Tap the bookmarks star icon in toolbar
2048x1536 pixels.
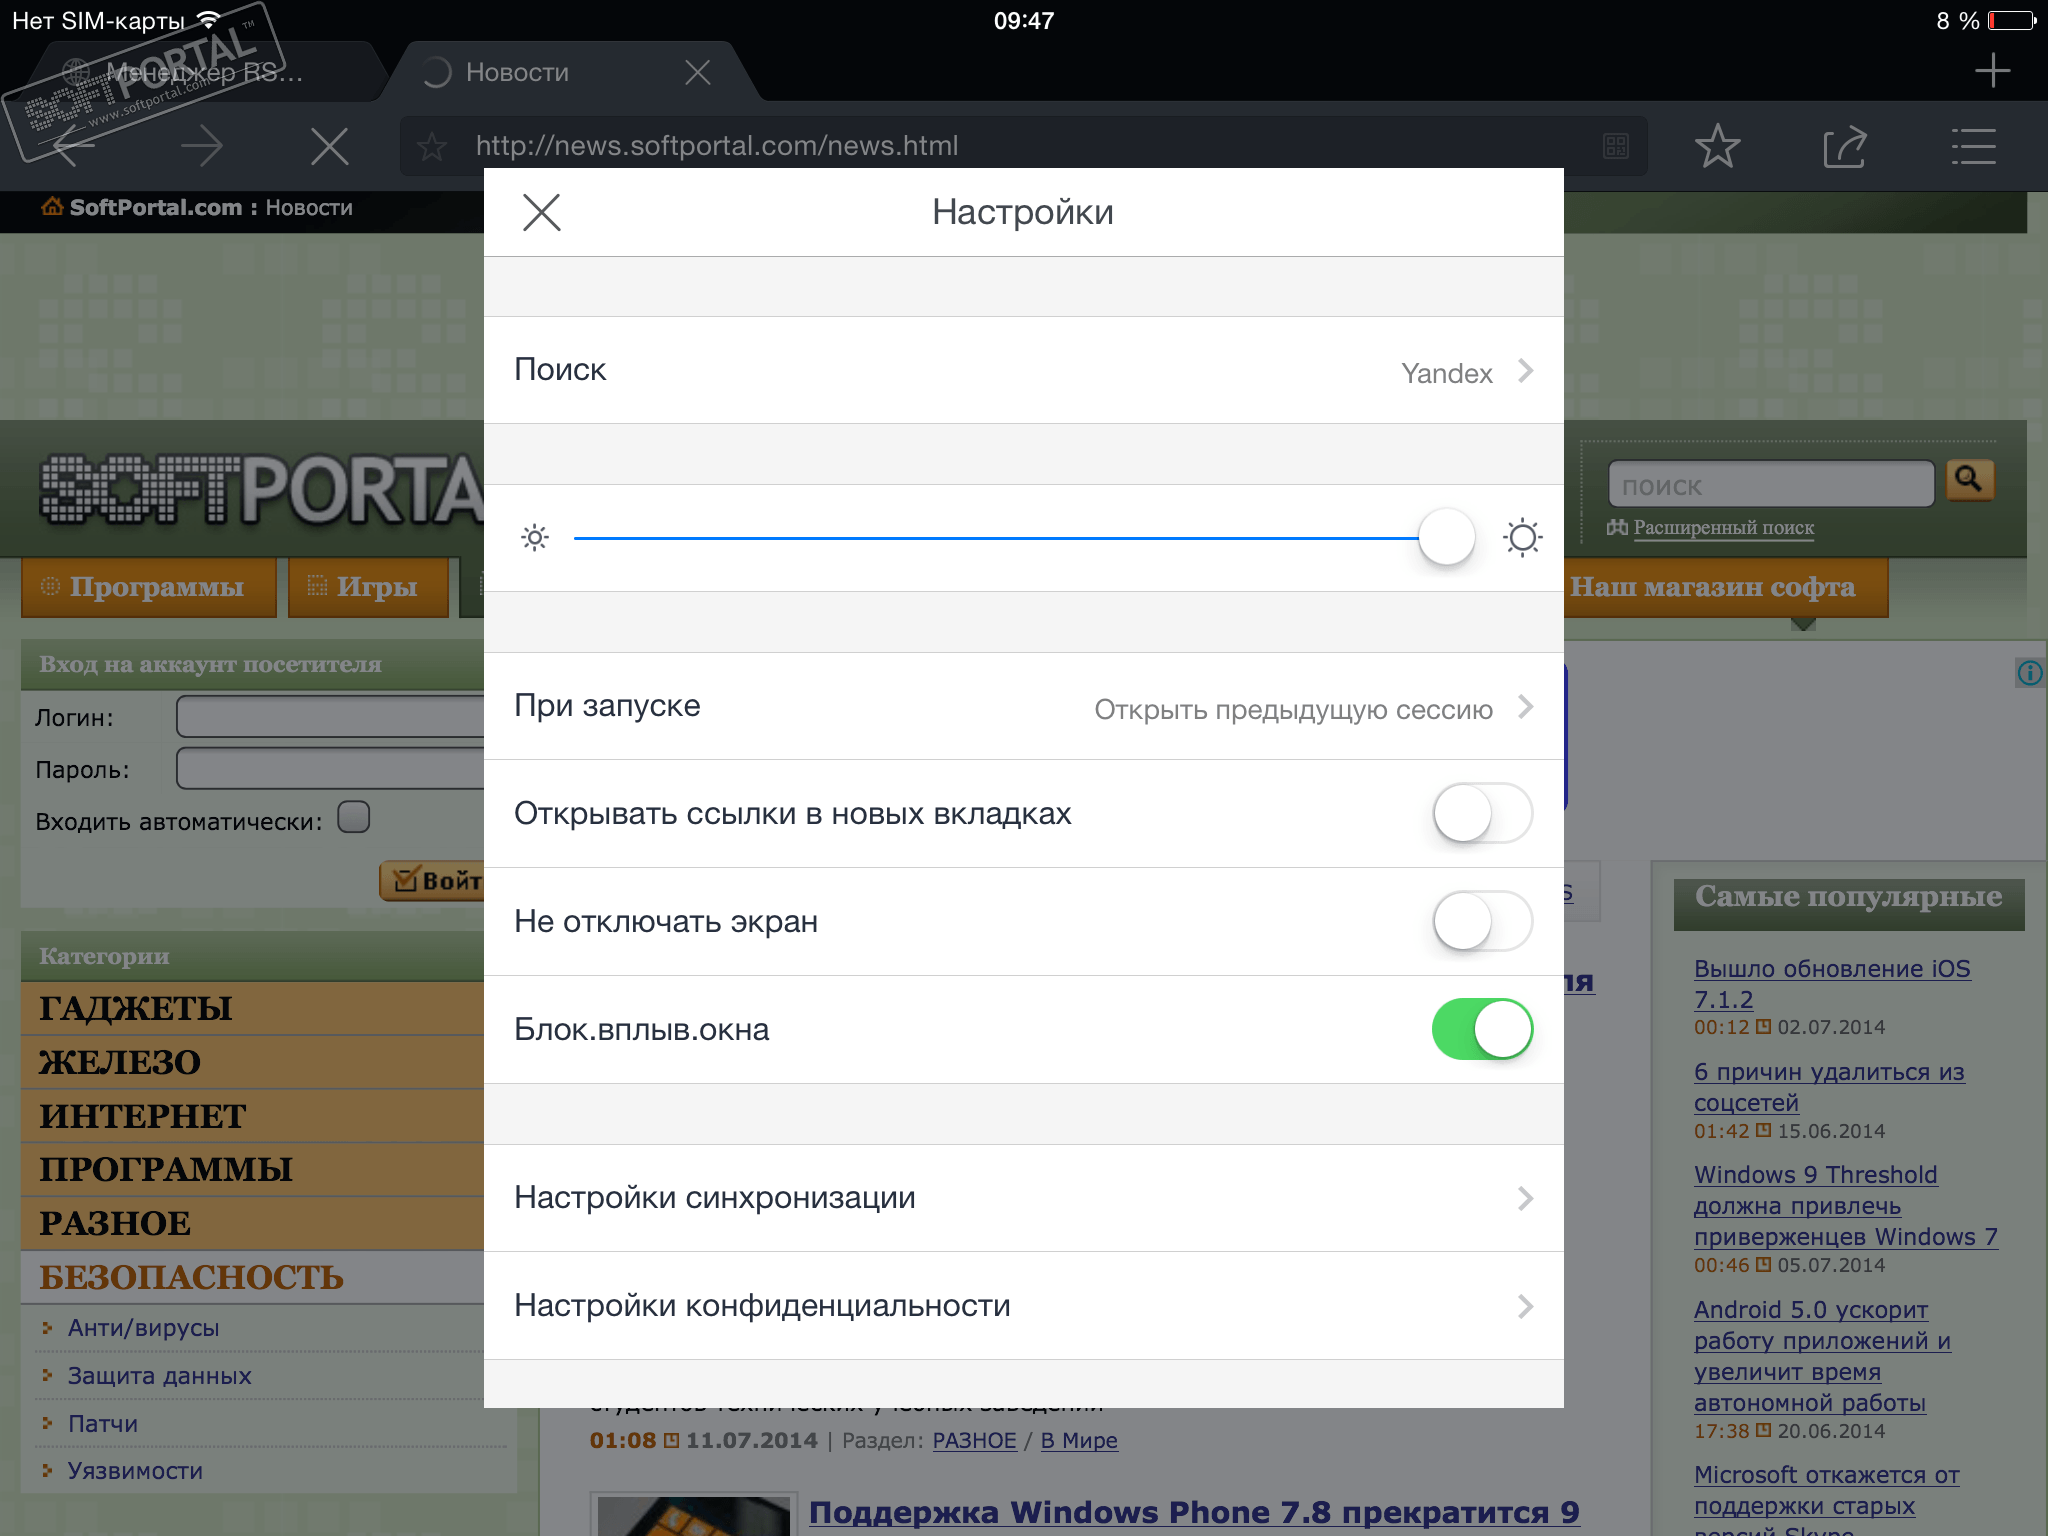point(1717,147)
